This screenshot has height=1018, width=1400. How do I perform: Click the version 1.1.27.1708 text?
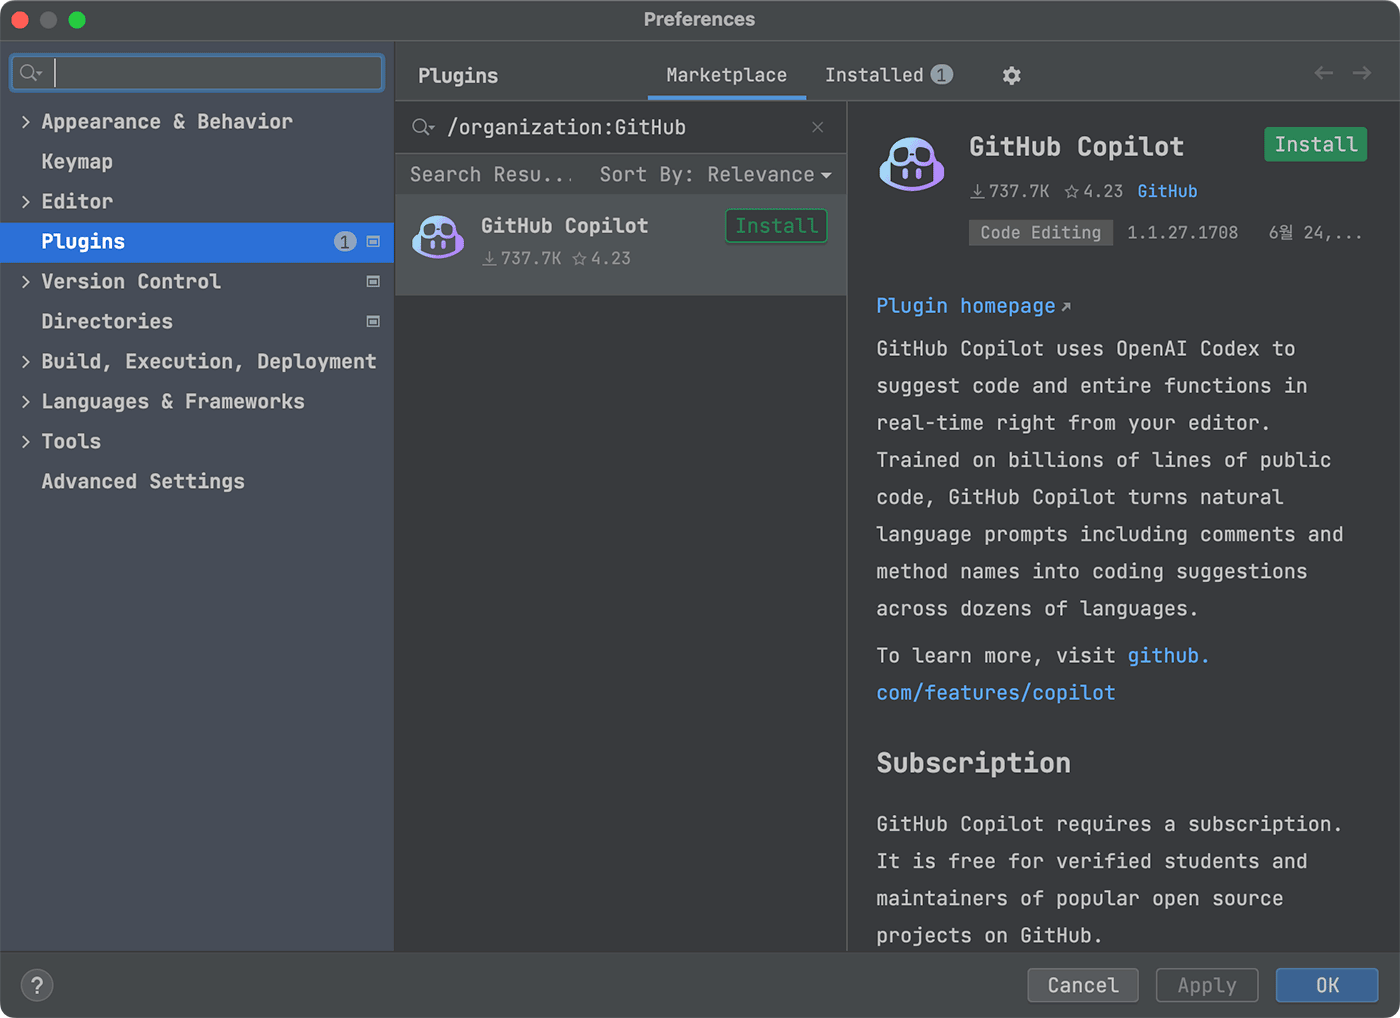tap(1182, 233)
